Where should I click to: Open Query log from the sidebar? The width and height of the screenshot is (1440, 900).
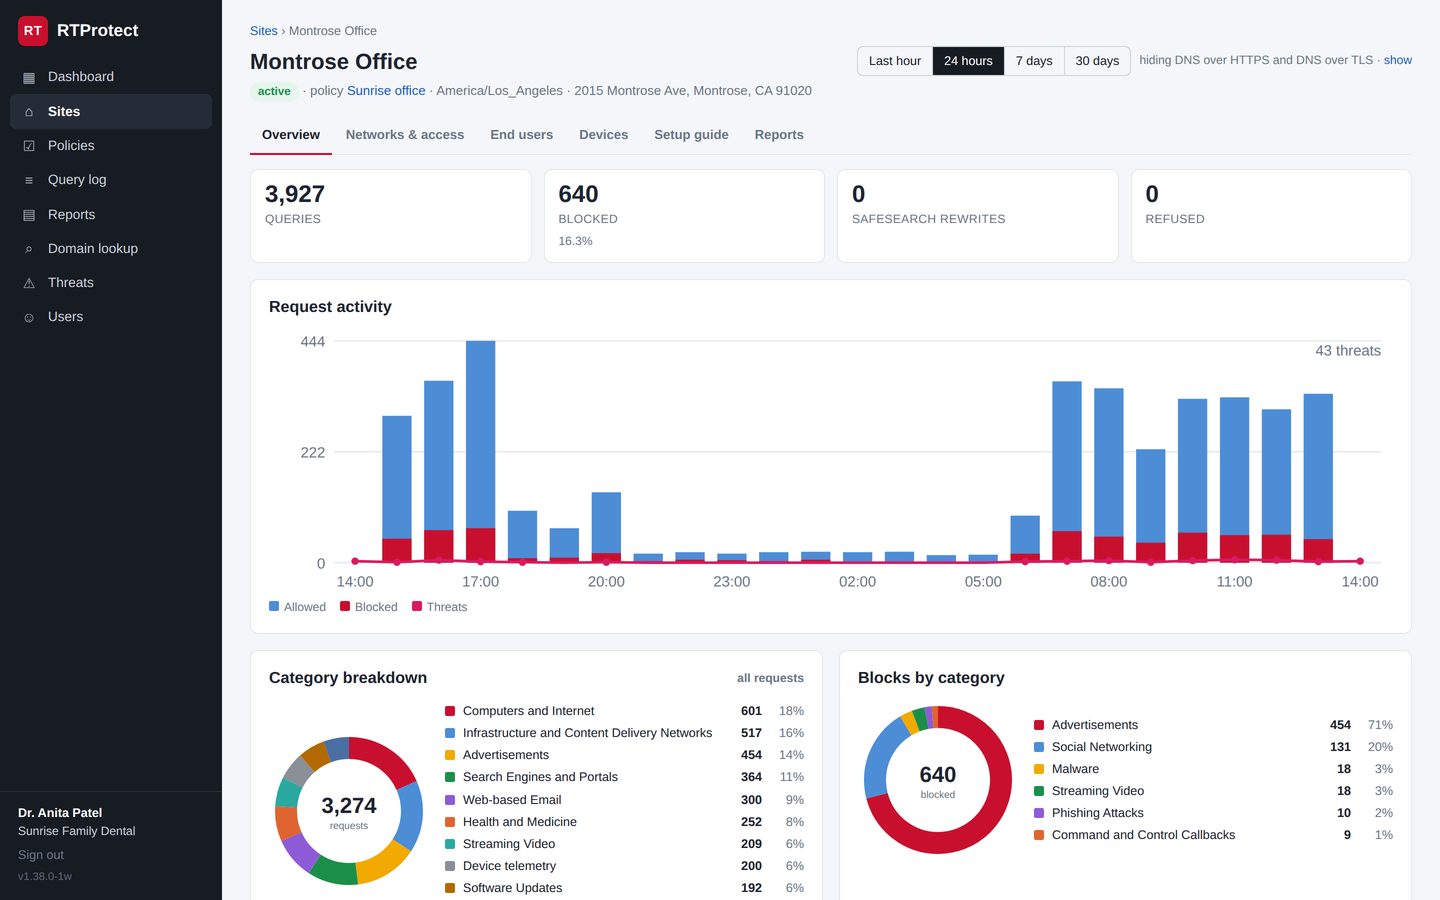coord(111,180)
